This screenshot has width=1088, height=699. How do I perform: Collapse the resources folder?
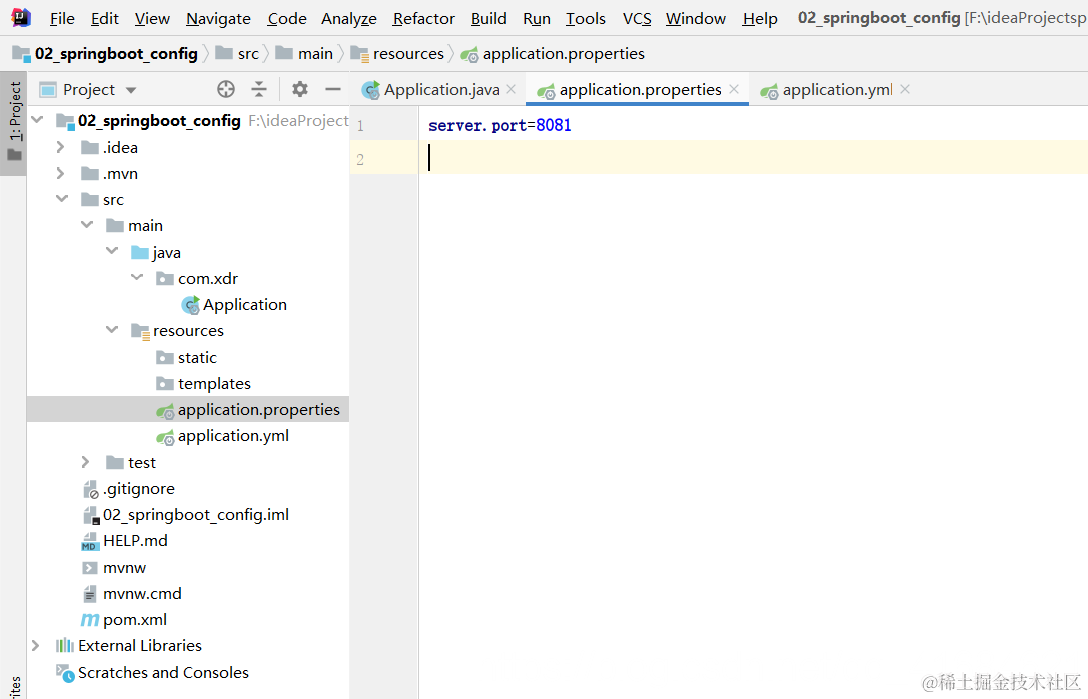(112, 329)
